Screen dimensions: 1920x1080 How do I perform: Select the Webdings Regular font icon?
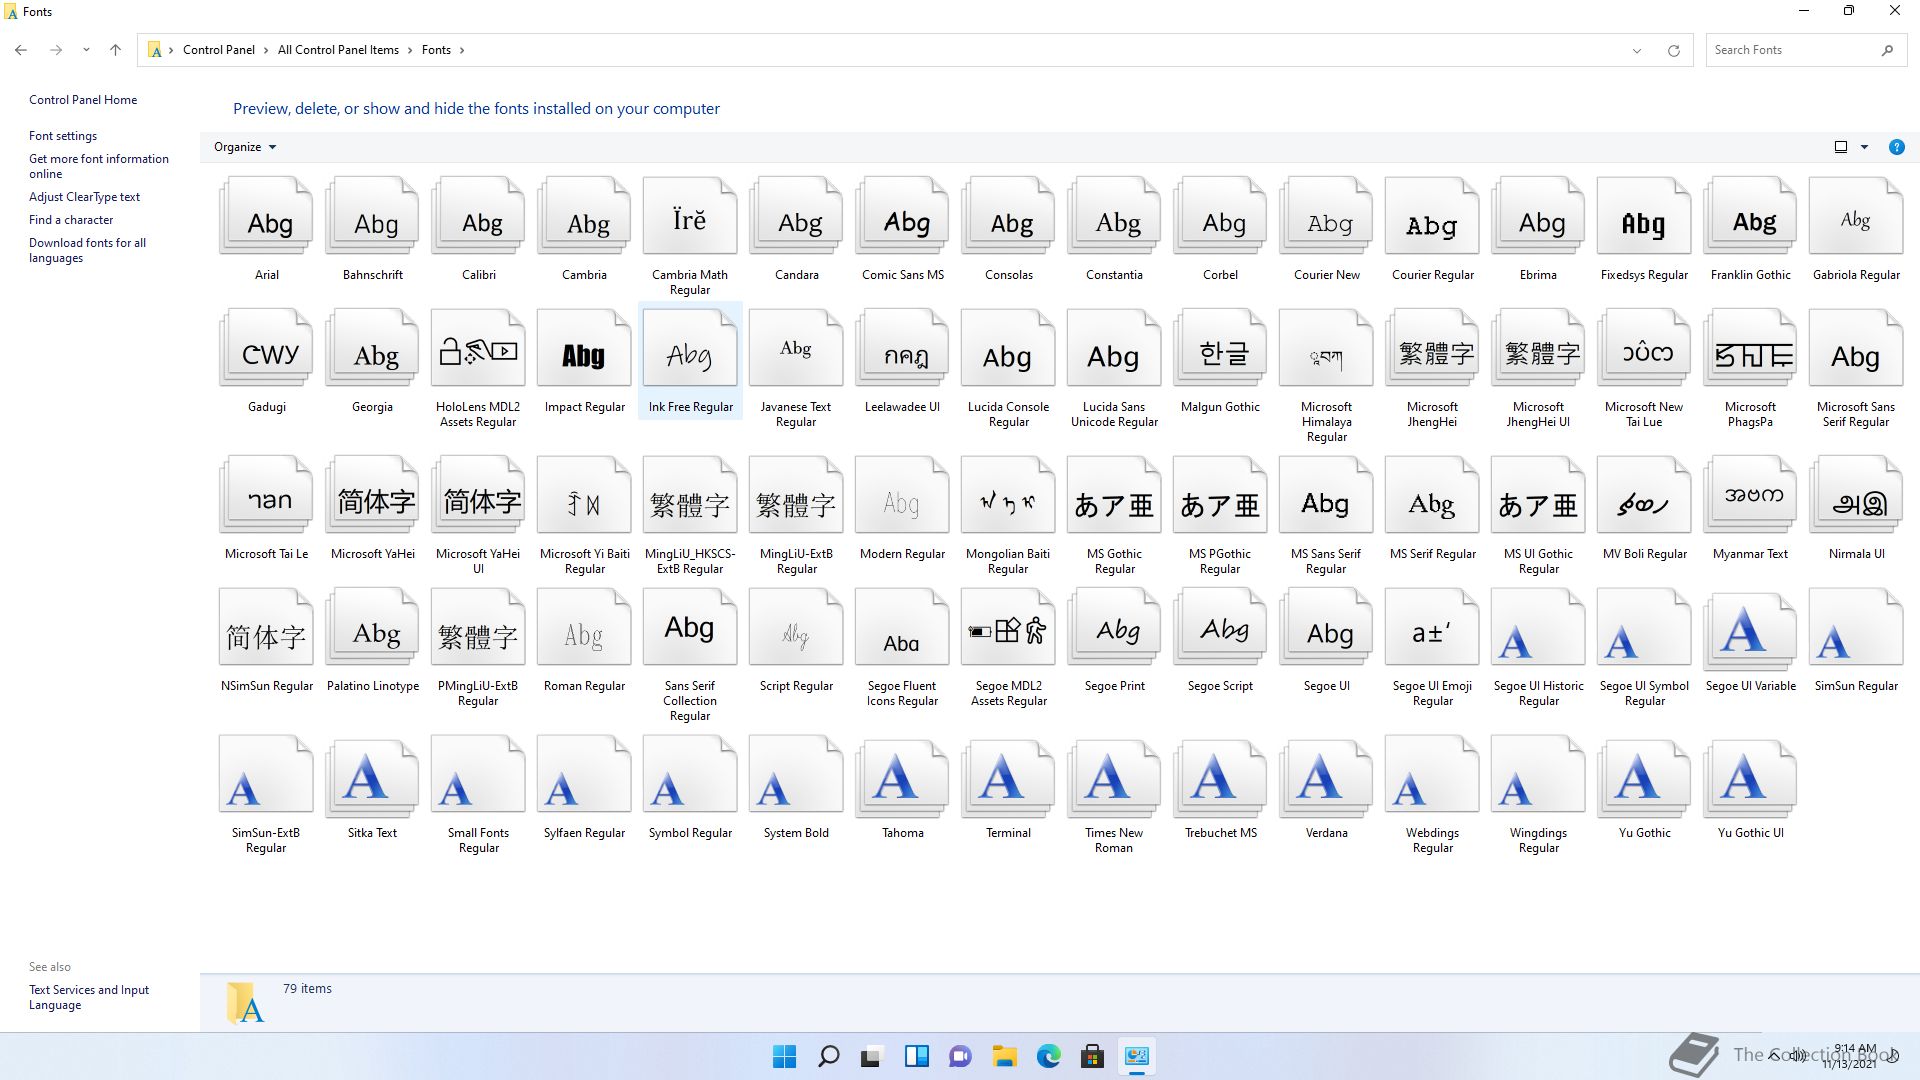tap(1433, 774)
